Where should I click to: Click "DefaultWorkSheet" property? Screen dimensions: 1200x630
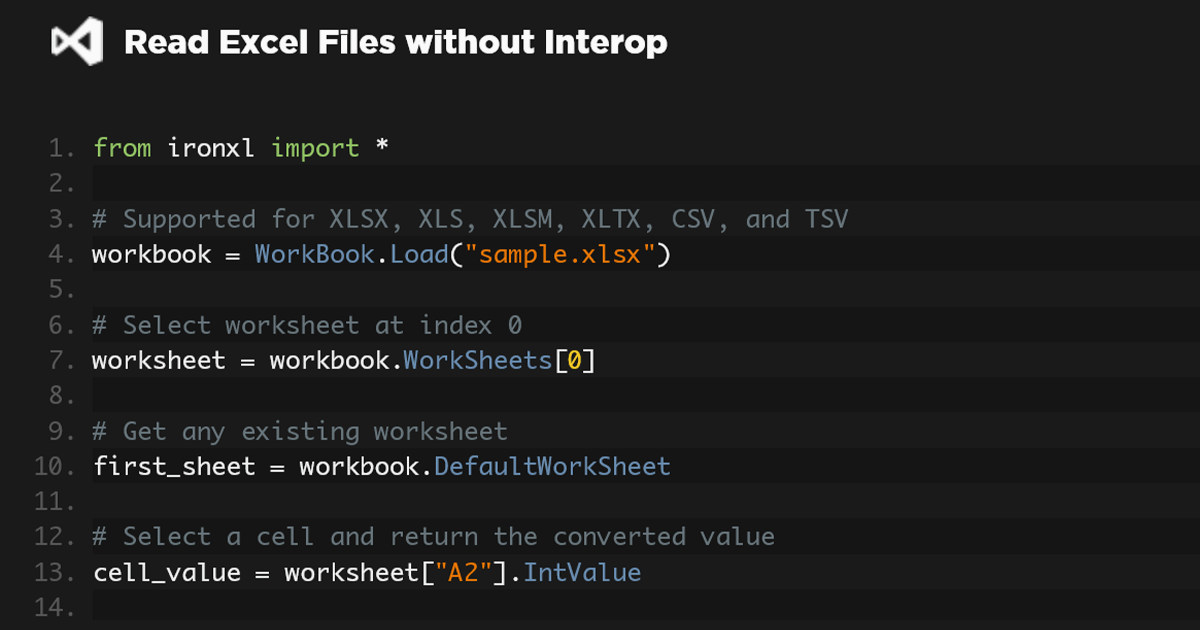click(x=552, y=466)
